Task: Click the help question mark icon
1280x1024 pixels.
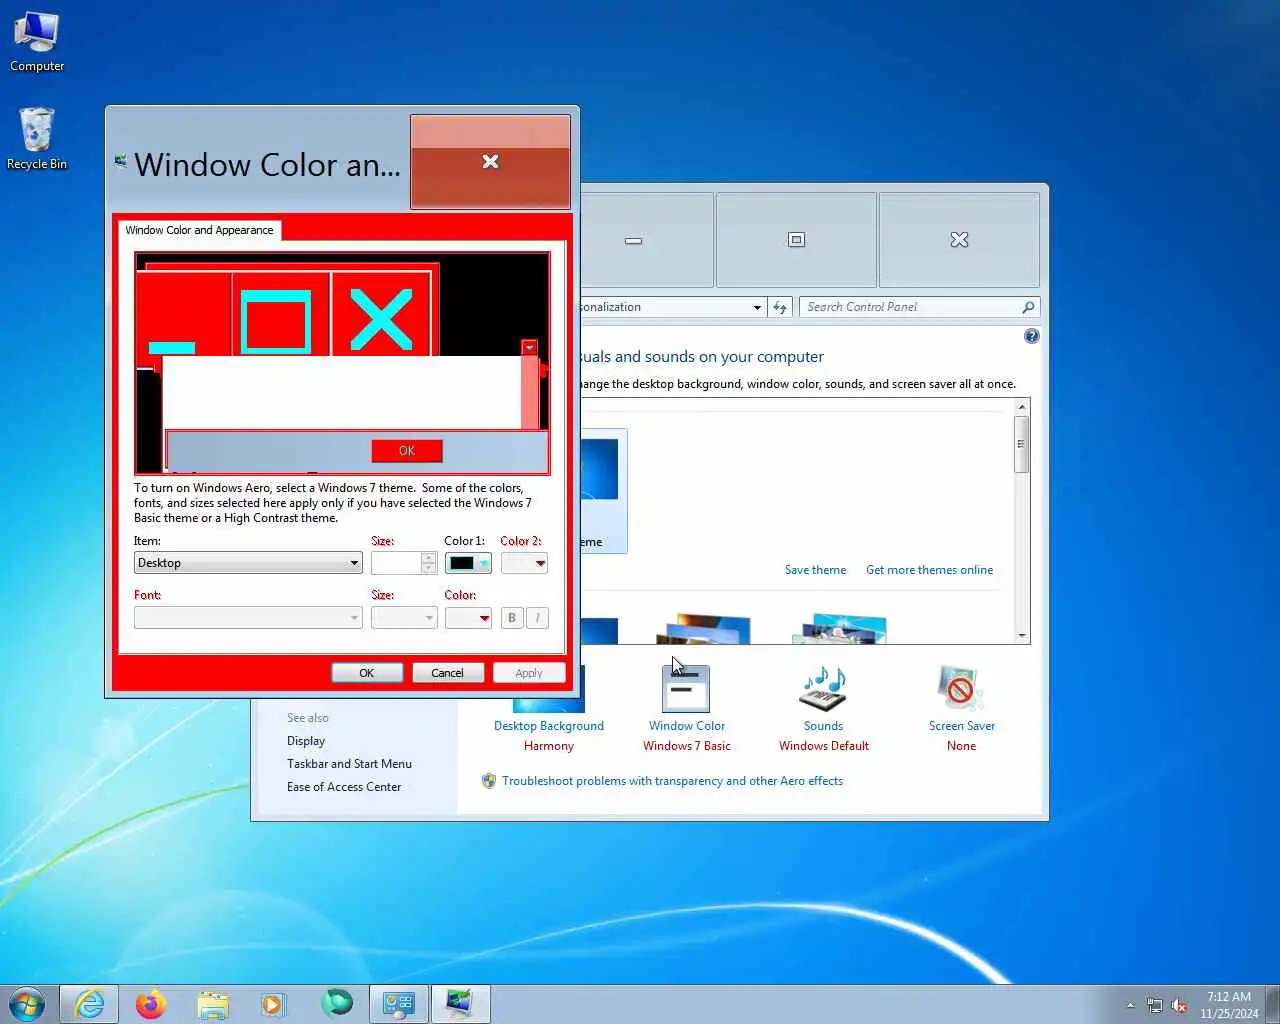Action: coord(1032,336)
